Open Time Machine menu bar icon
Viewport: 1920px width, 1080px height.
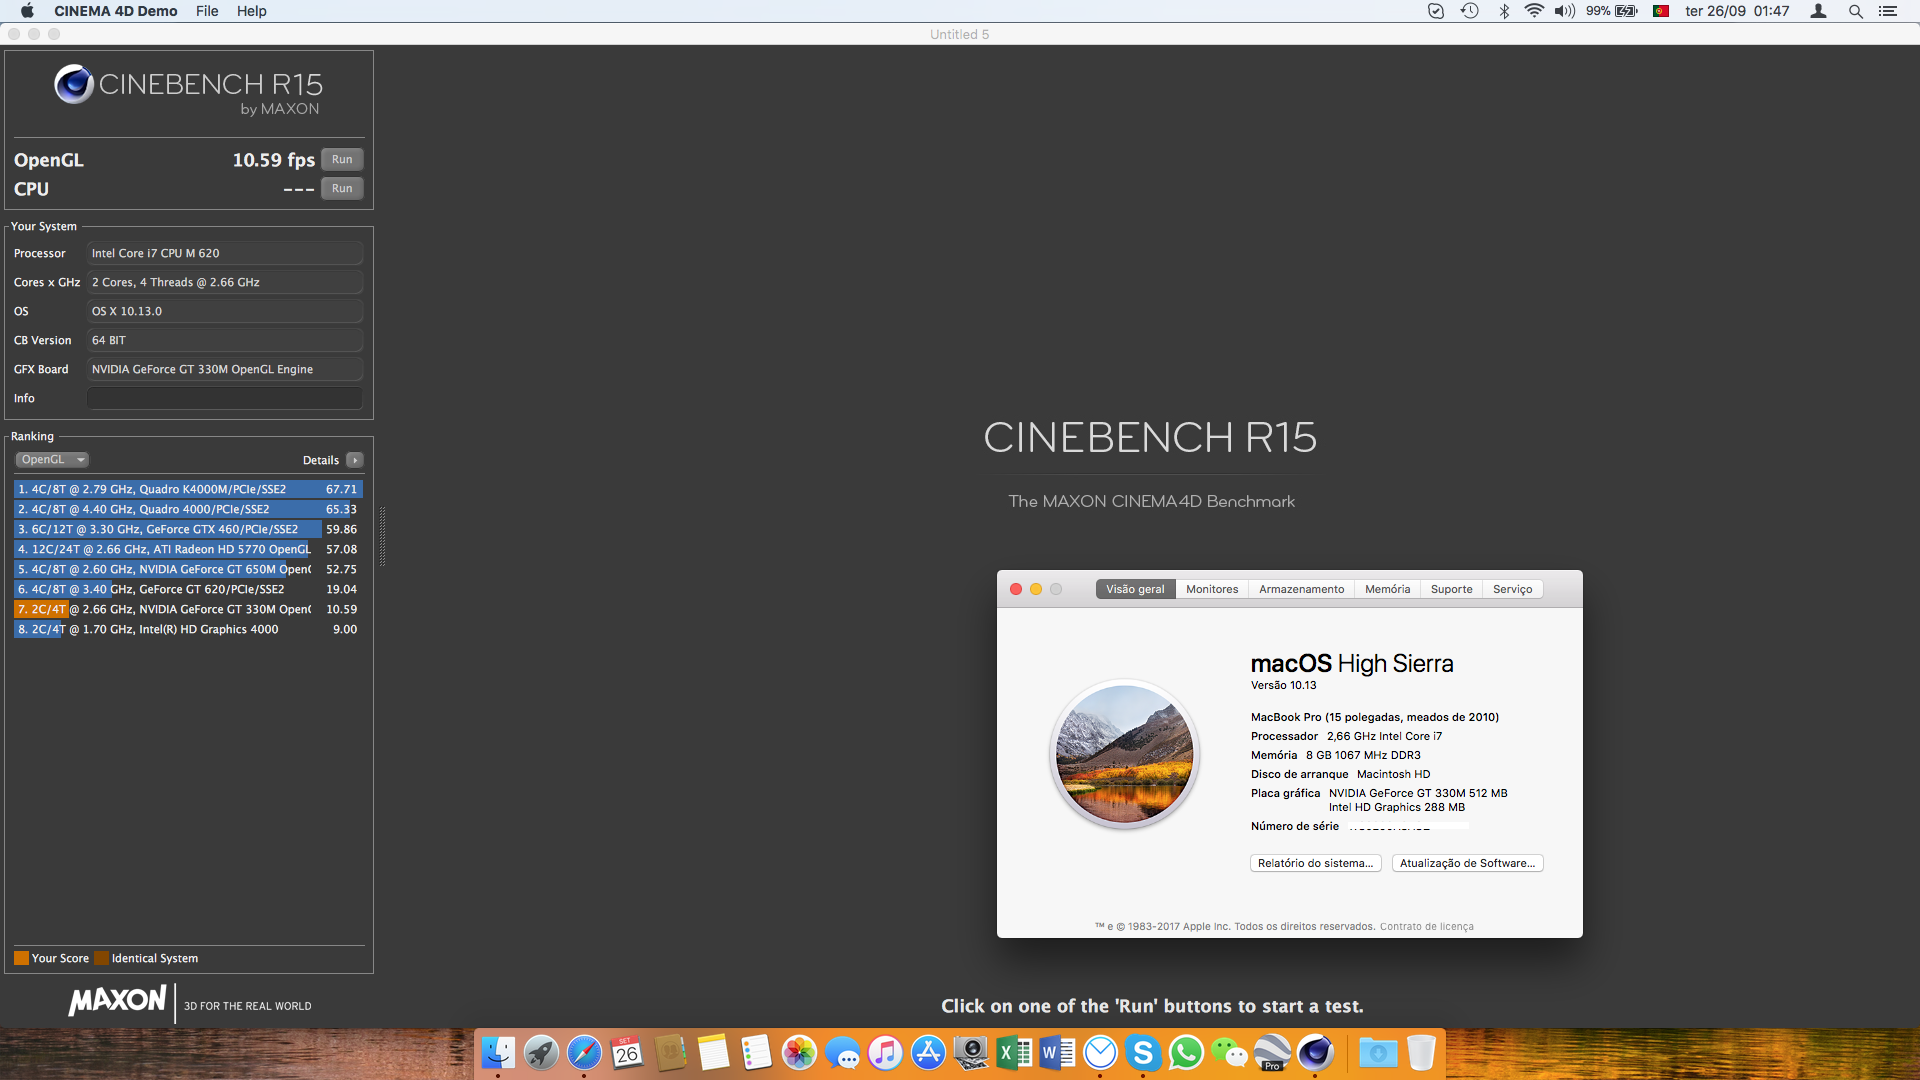(x=1469, y=11)
